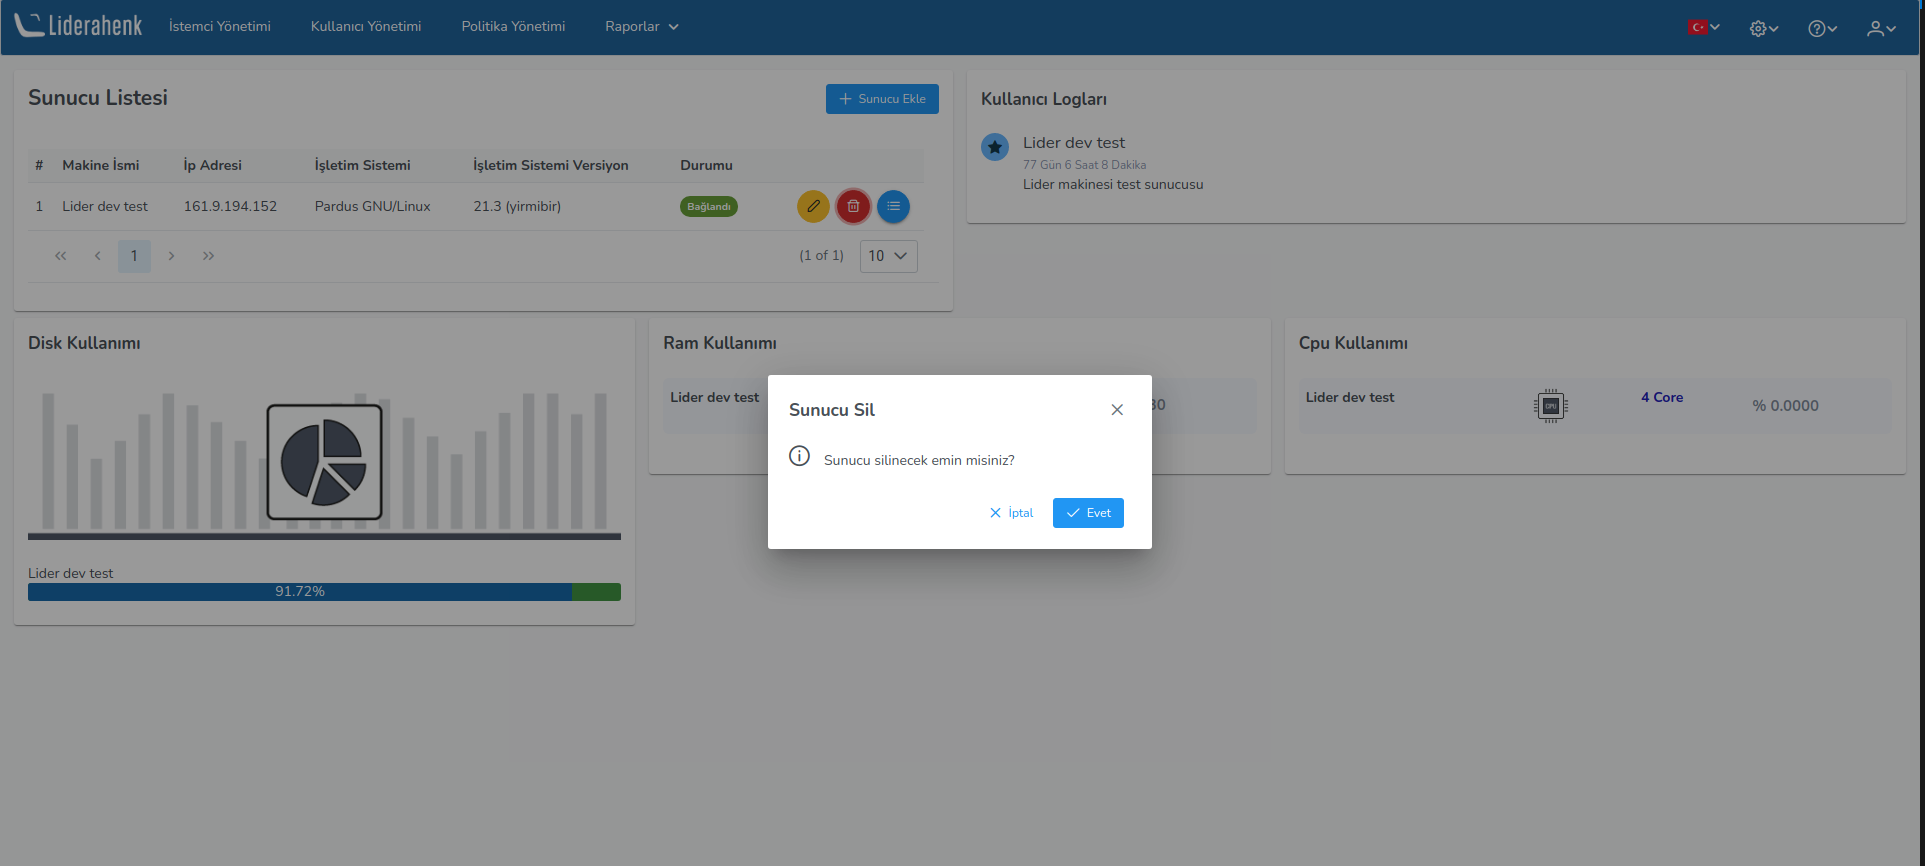The width and height of the screenshot is (1925, 866).
Task: Open the rows-per-page 10 dropdown
Action: pyautogui.click(x=888, y=256)
